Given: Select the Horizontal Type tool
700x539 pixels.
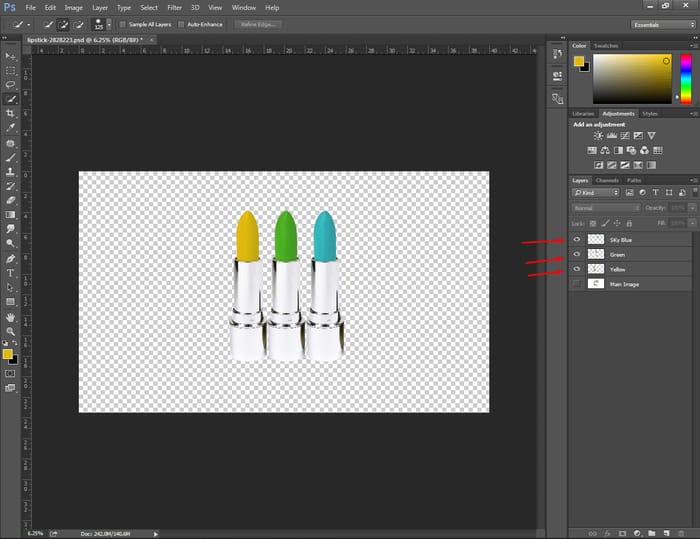Looking at the screenshot, I should point(10,273).
